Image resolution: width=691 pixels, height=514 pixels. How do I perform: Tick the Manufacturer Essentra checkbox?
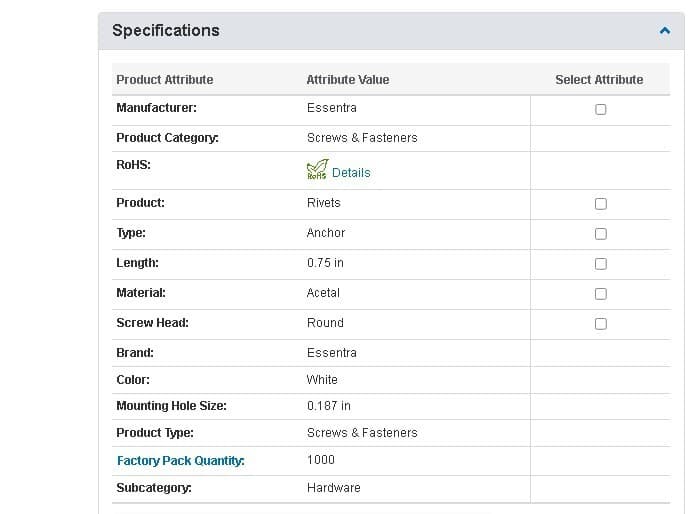pos(601,109)
